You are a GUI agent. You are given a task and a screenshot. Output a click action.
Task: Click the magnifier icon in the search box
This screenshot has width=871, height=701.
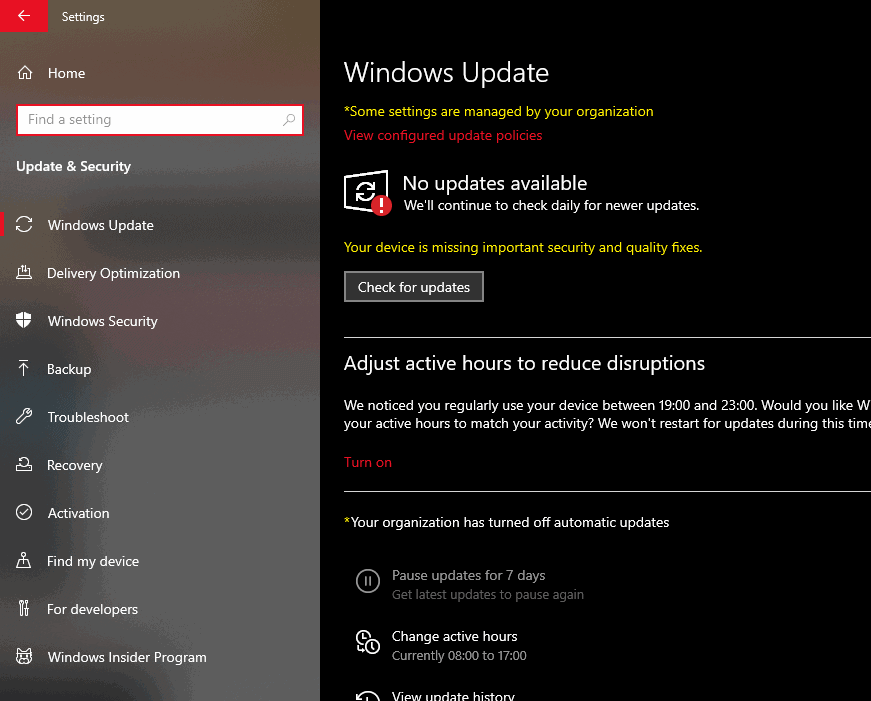click(x=289, y=119)
